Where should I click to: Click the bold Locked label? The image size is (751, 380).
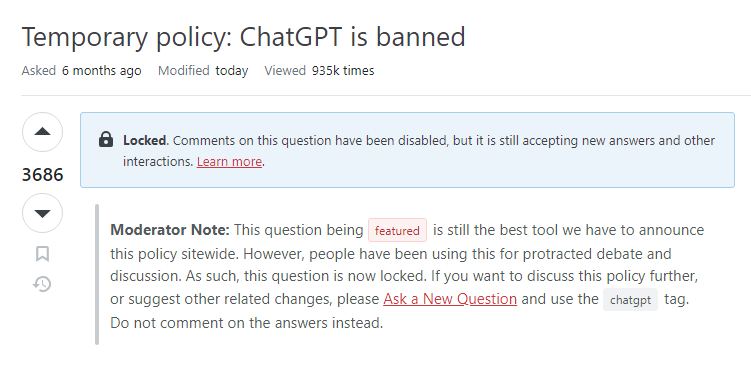click(x=144, y=140)
